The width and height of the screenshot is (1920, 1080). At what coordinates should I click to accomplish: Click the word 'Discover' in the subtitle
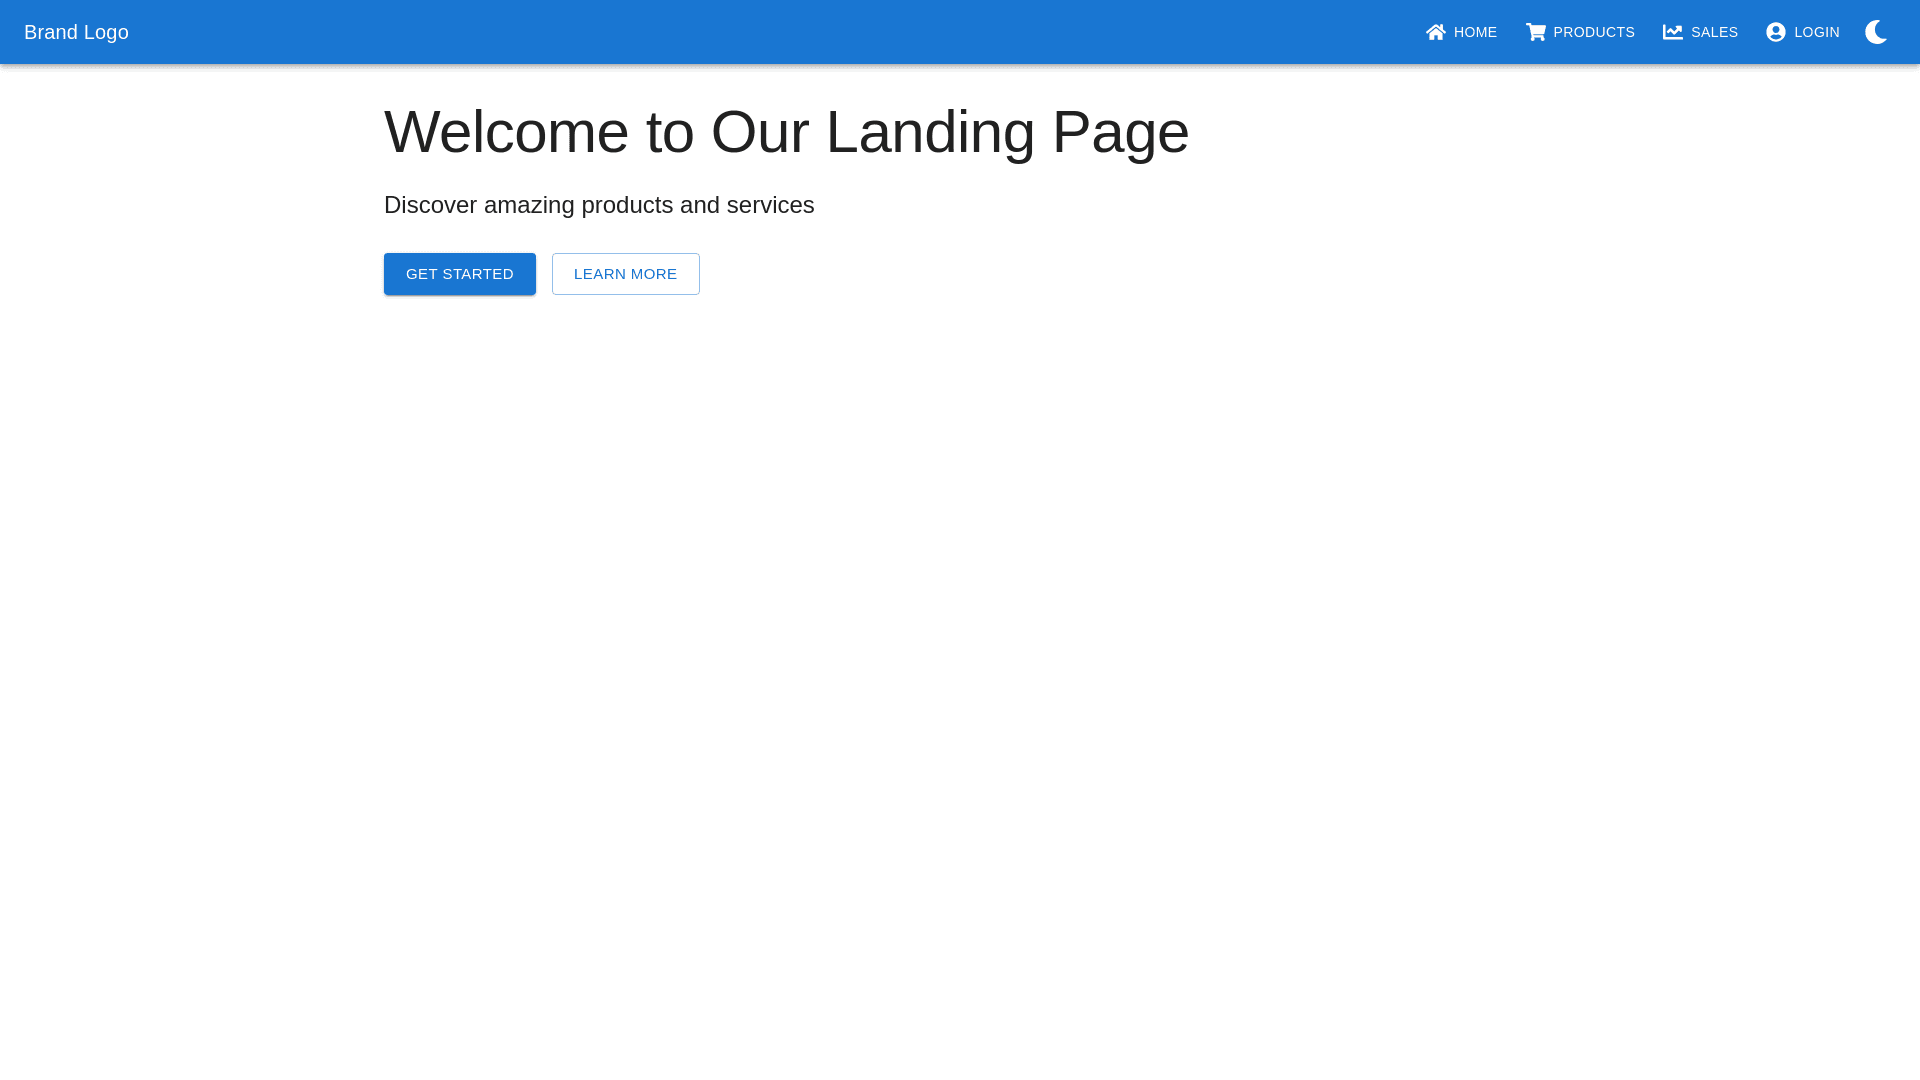pos(430,205)
